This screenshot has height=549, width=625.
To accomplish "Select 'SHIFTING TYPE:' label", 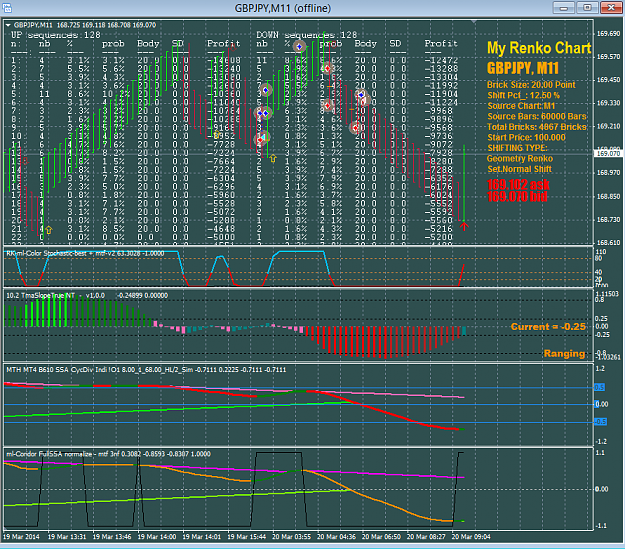I will (517, 148).
